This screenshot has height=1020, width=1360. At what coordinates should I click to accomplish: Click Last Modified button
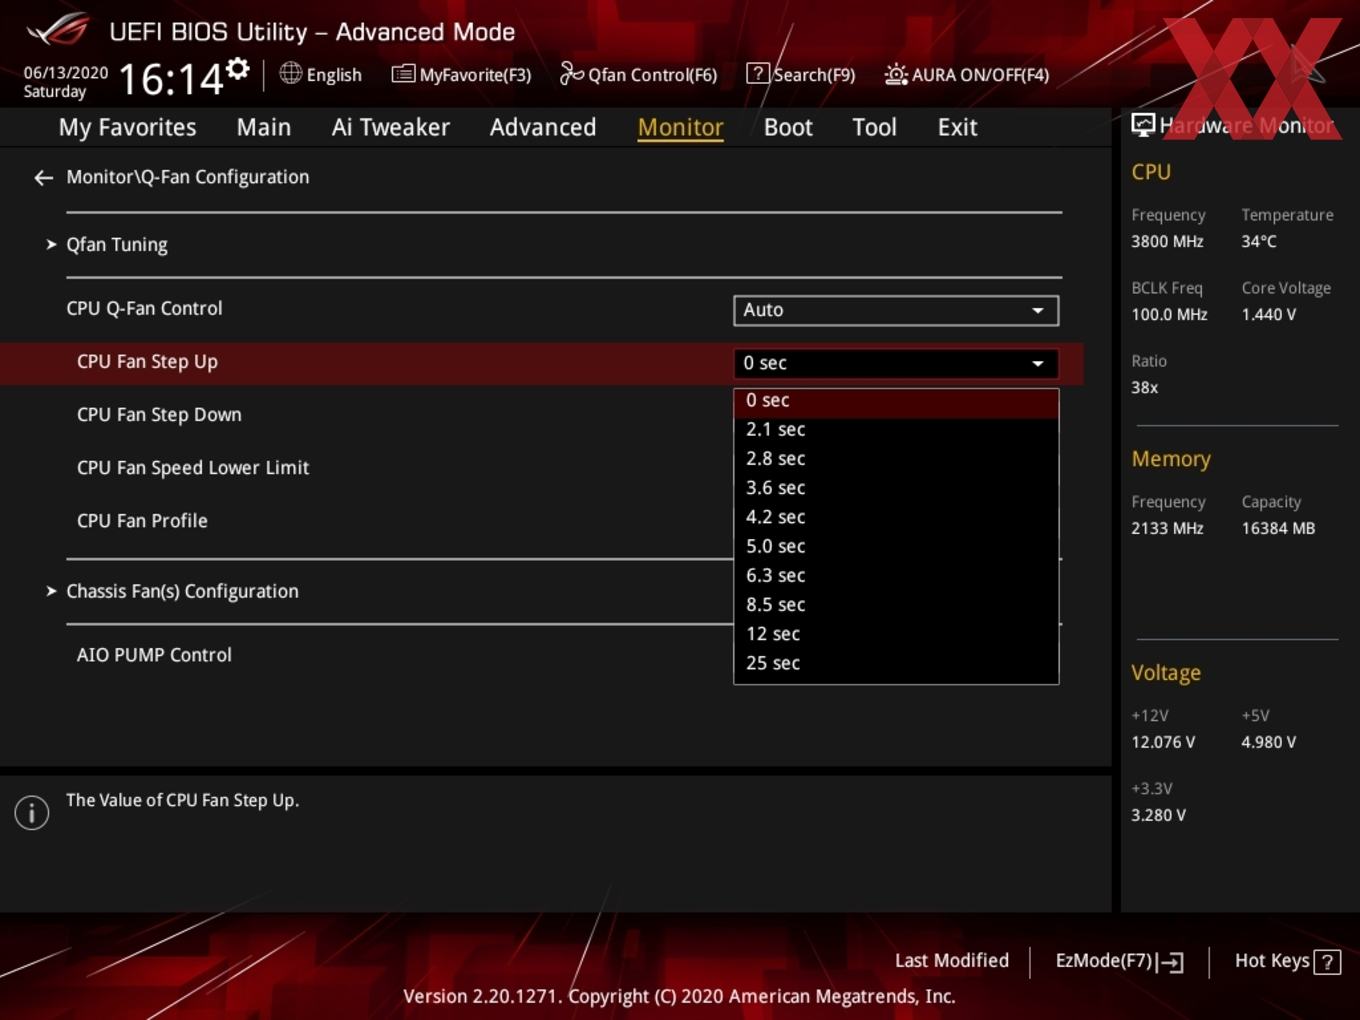[x=952, y=961]
